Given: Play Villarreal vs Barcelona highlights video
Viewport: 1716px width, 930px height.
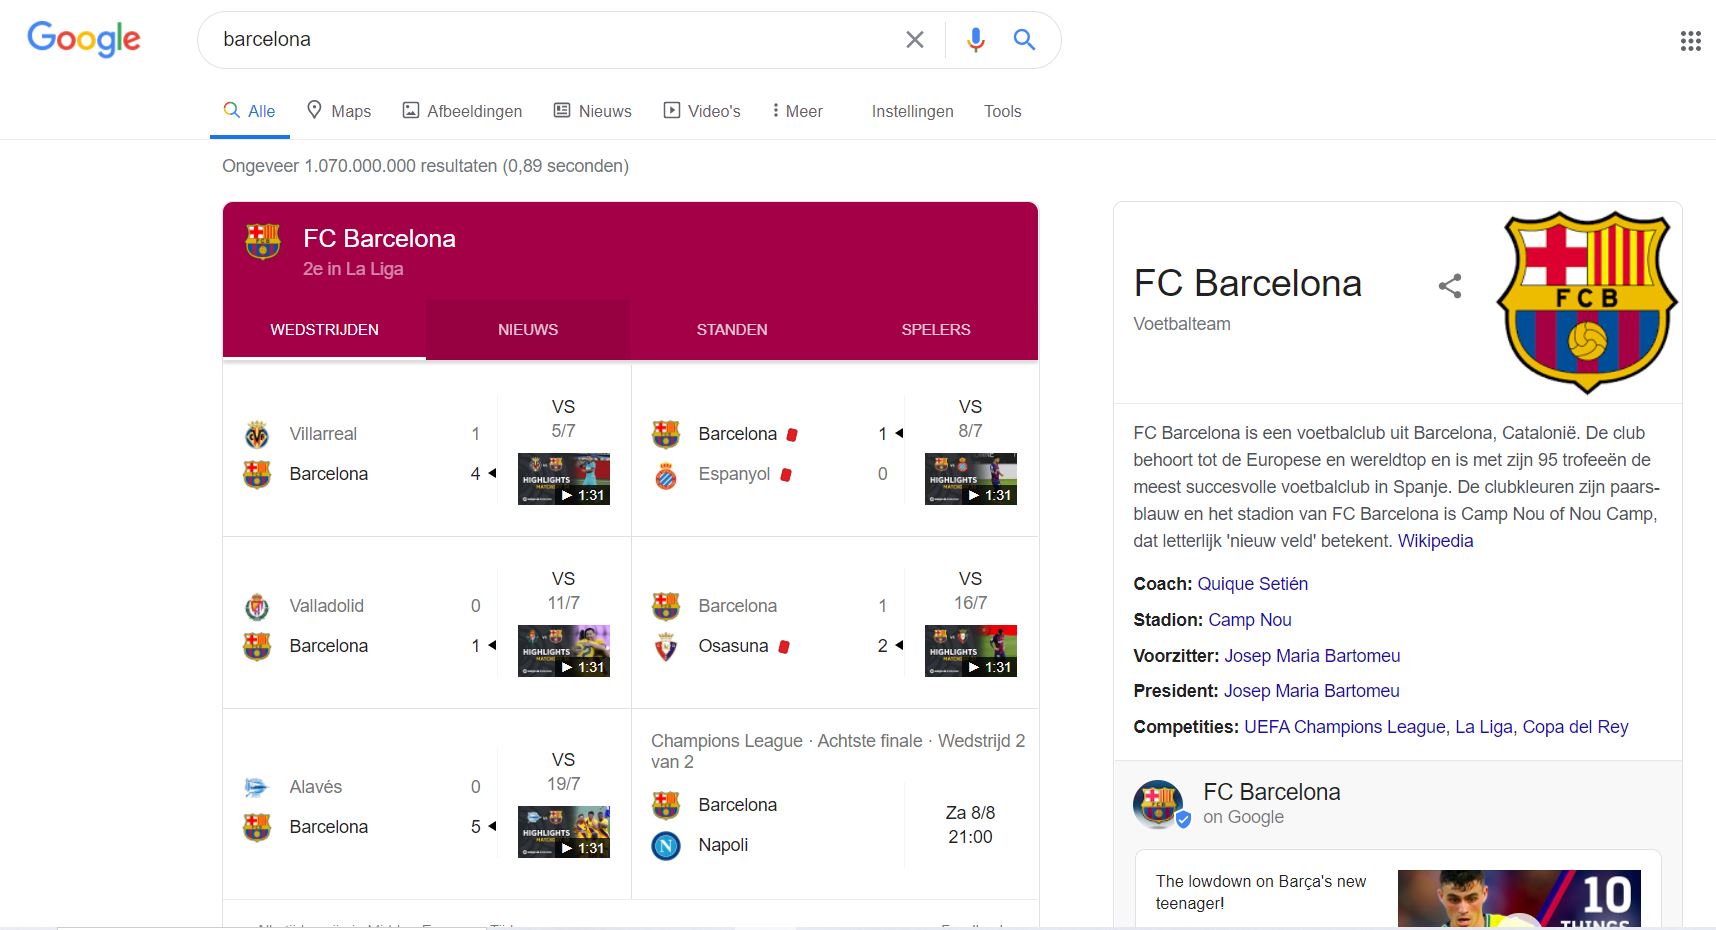Looking at the screenshot, I should click(x=564, y=479).
